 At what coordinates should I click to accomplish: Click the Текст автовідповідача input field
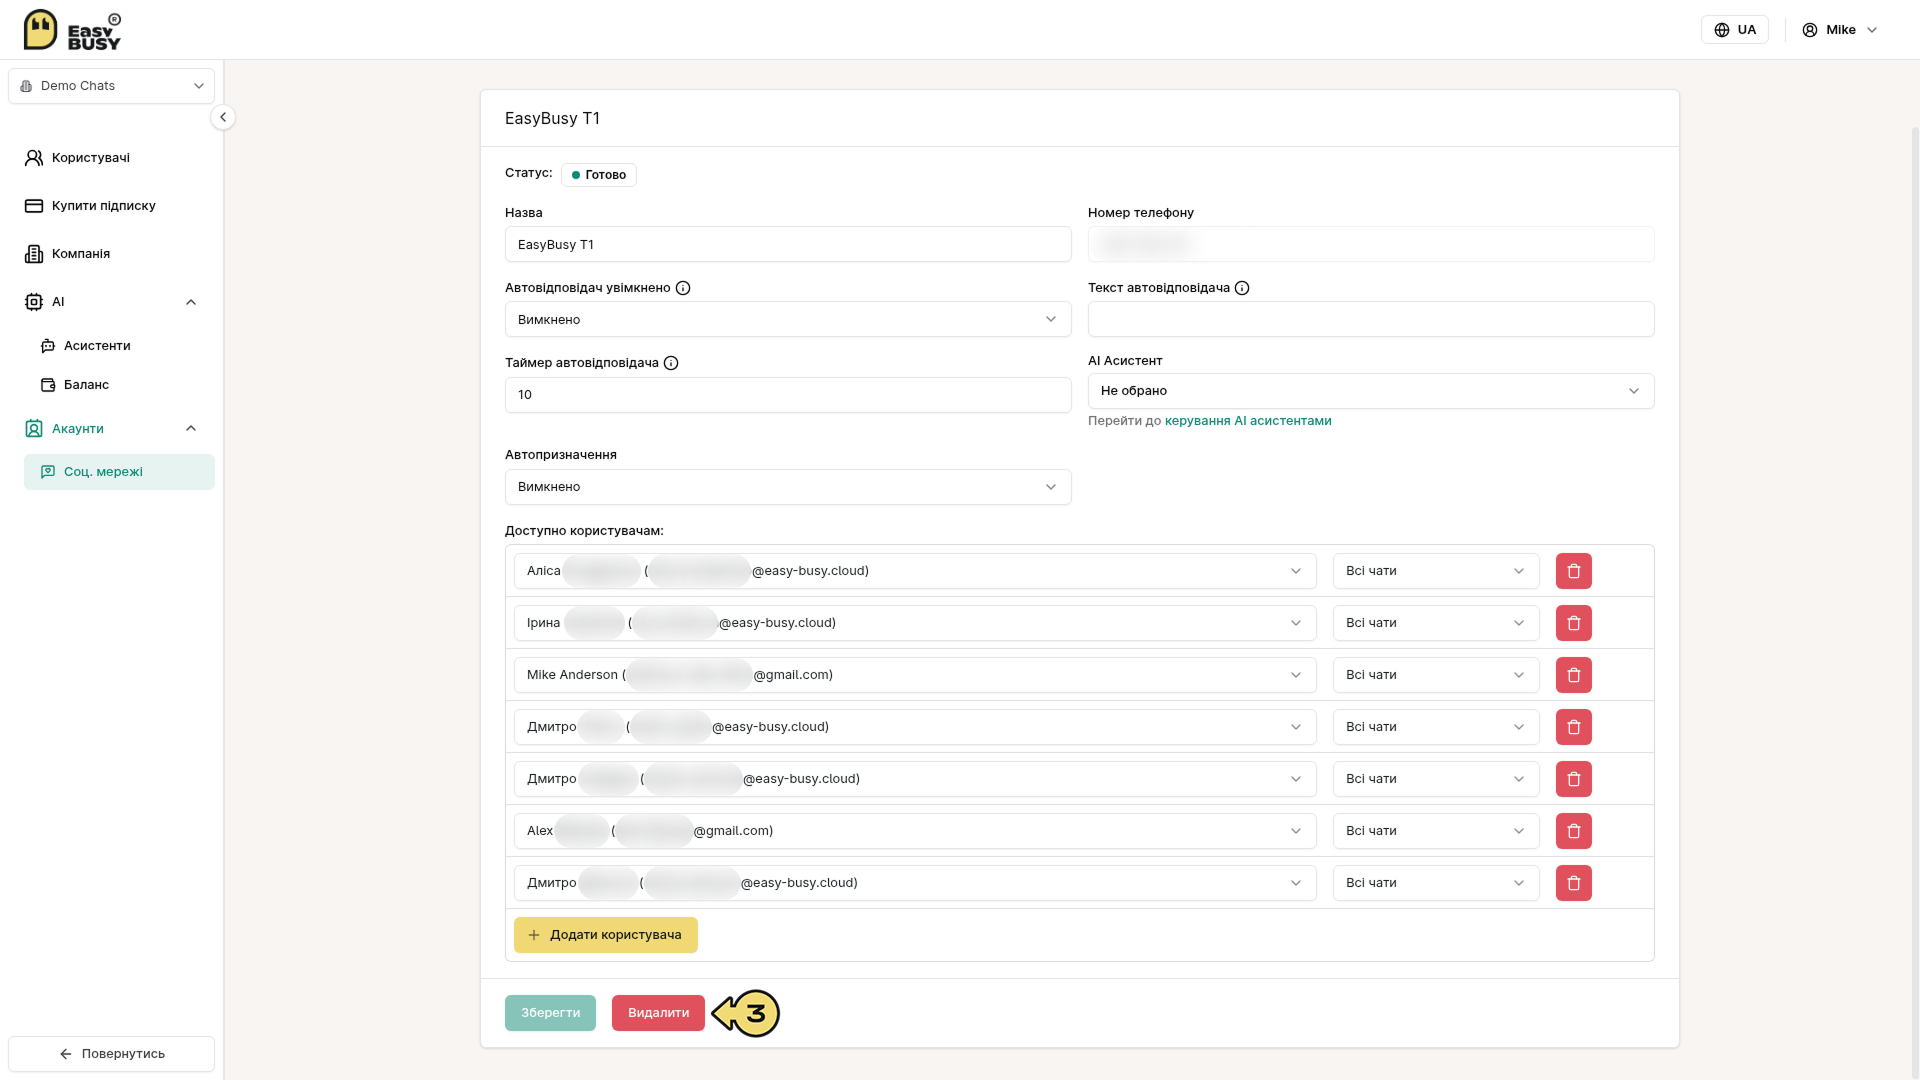click(1371, 320)
